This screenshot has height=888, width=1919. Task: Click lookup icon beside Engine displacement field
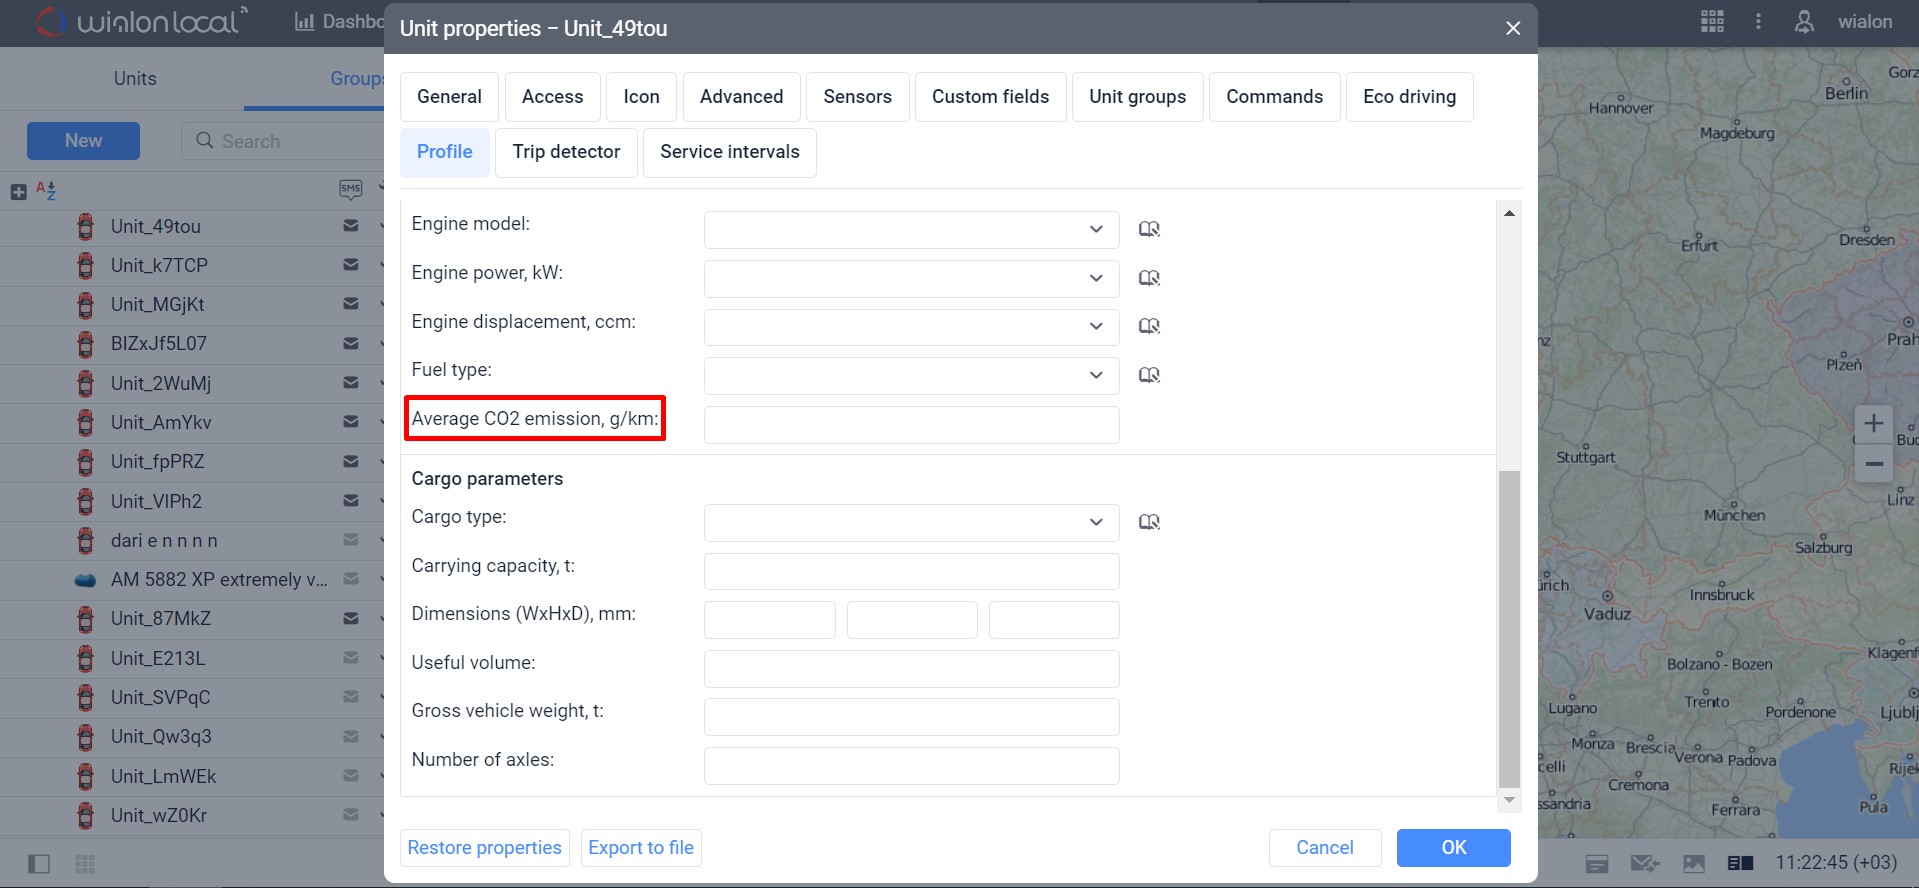[x=1149, y=326]
